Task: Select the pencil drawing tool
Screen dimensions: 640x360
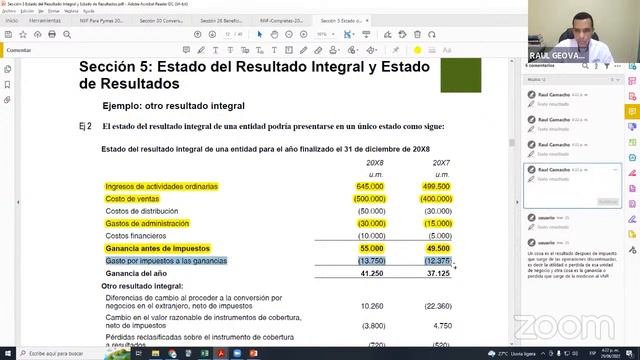Action: (303, 50)
